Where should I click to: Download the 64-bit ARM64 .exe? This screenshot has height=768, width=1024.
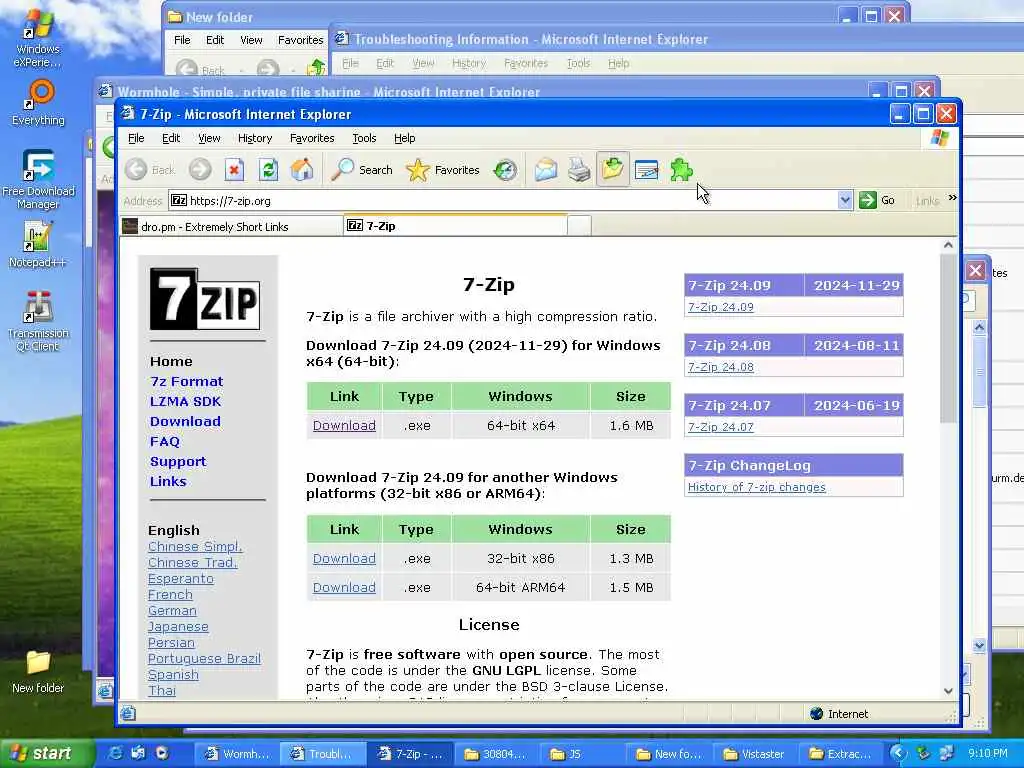click(344, 587)
